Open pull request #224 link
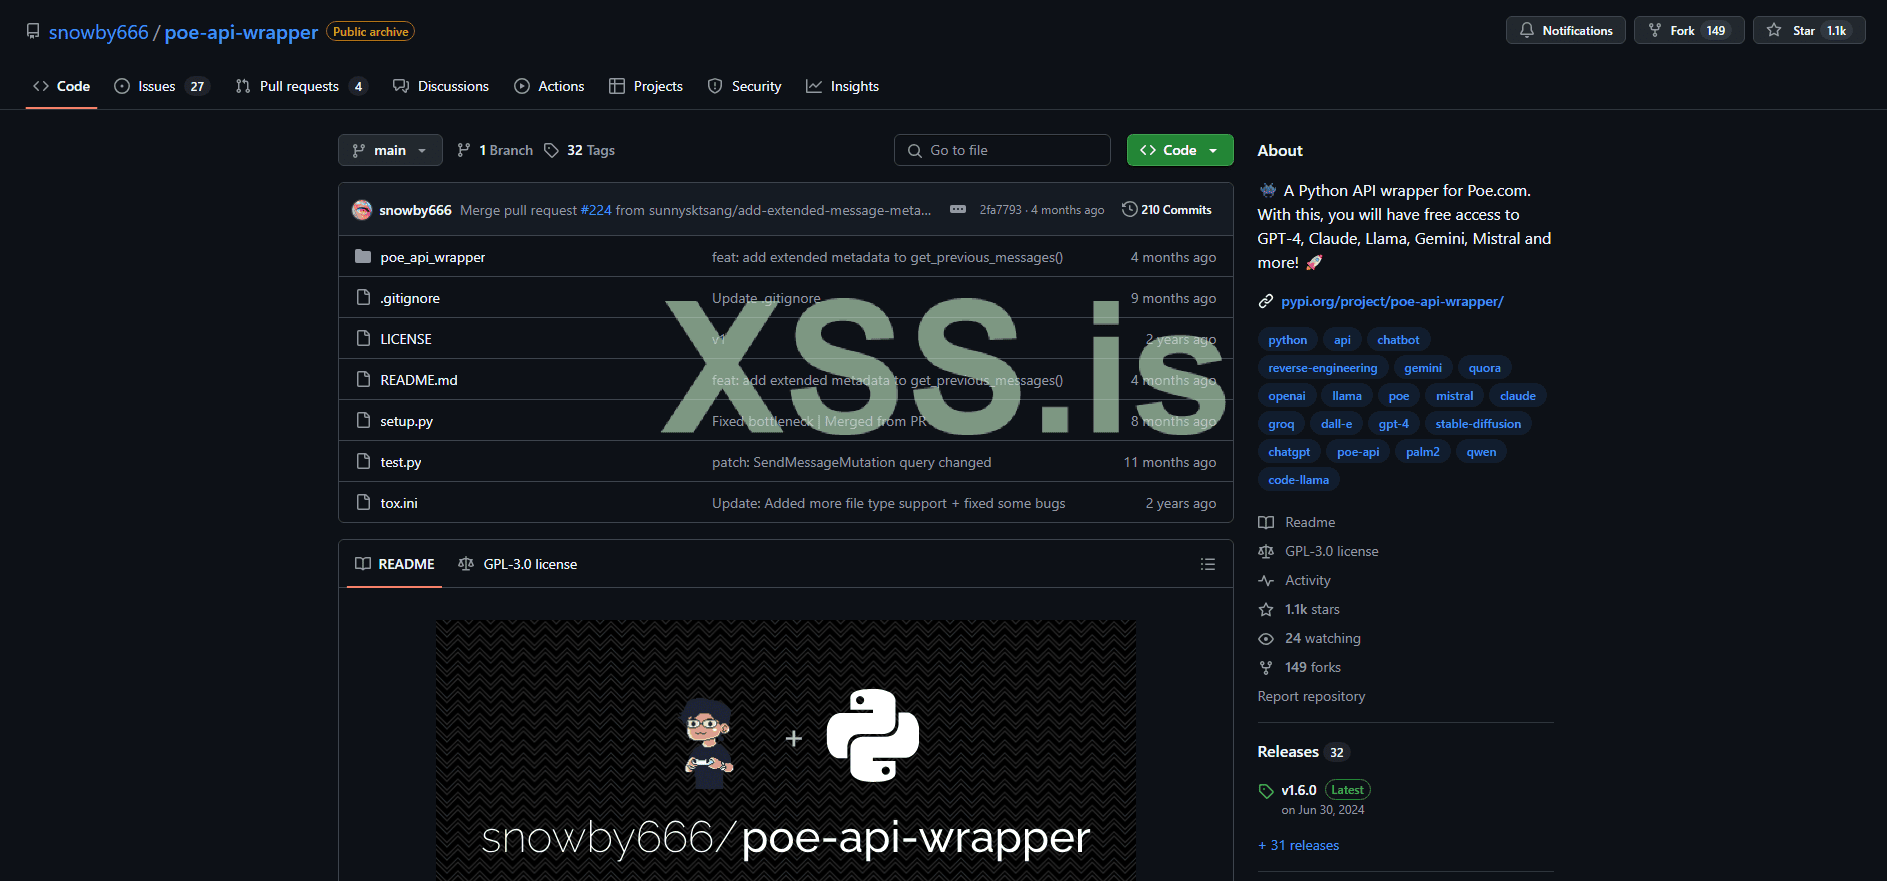Image resolution: width=1887 pixels, height=881 pixels. click(x=596, y=210)
